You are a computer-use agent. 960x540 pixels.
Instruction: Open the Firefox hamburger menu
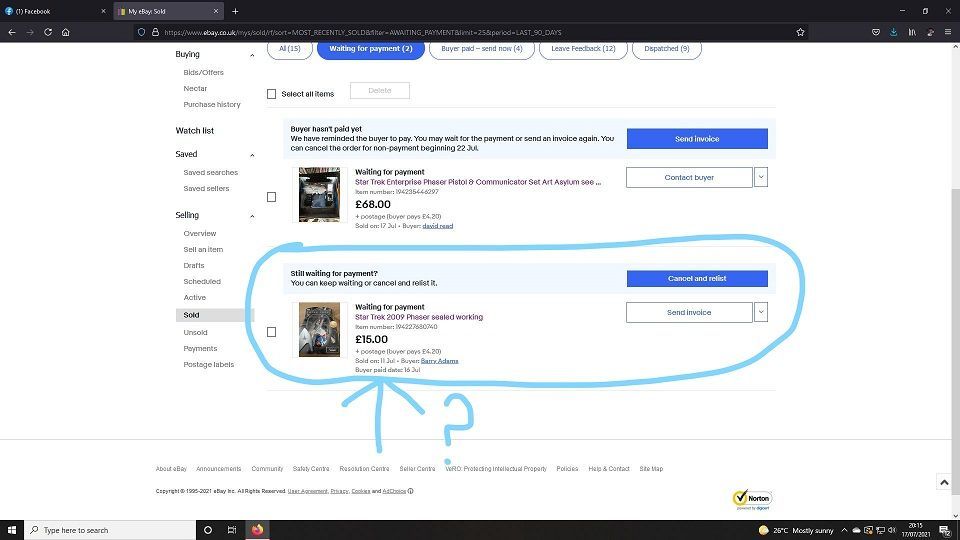pos(948,32)
